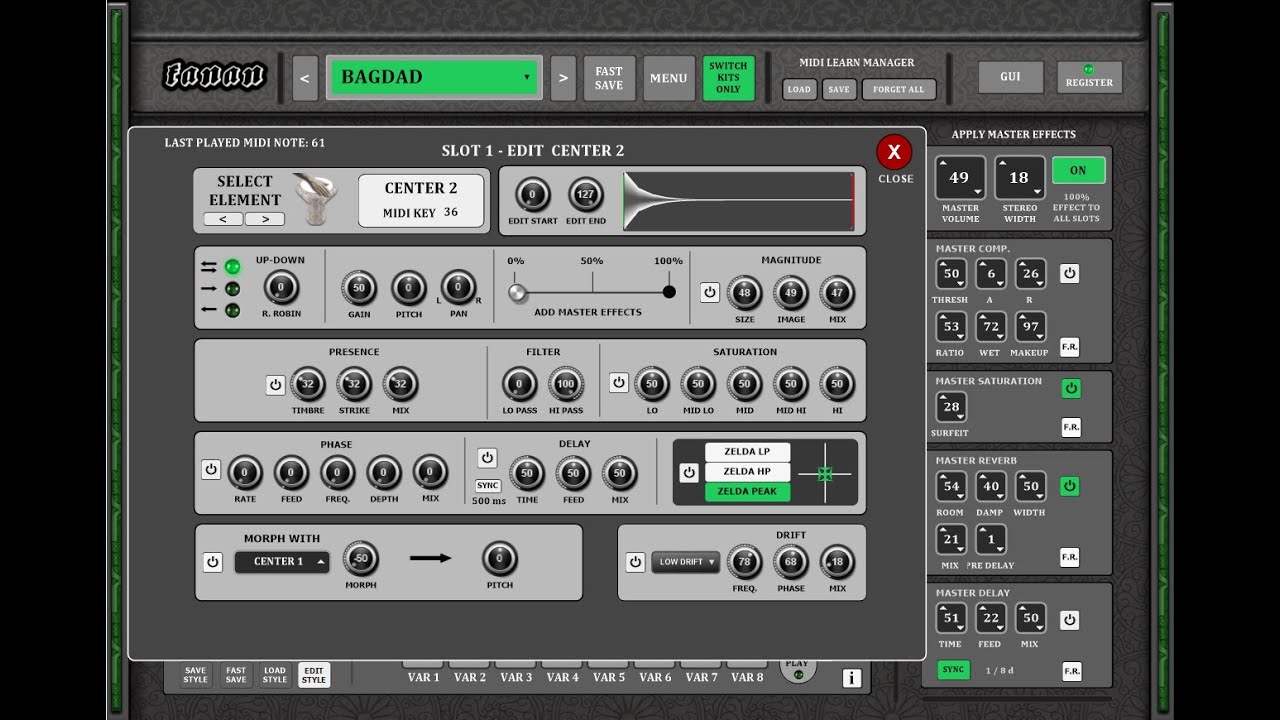Viewport: 1280px width, 720px height.
Task: Select next element arrow
Action: click(x=265, y=219)
